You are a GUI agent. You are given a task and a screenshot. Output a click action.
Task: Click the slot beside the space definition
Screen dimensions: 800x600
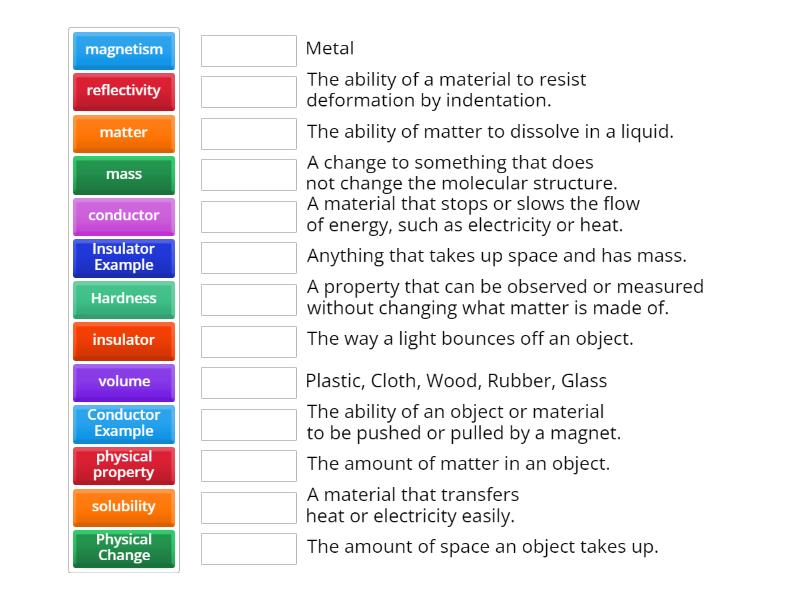coord(249,548)
